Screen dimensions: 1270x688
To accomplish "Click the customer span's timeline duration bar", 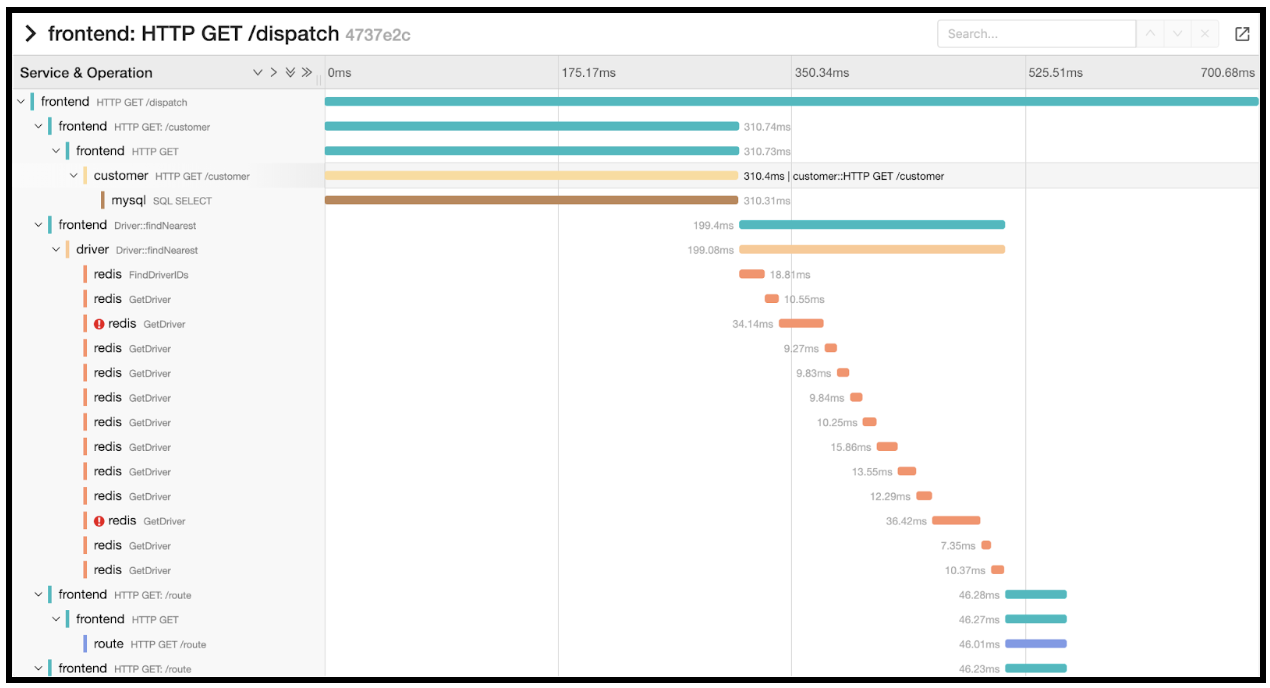I will [x=530, y=175].
